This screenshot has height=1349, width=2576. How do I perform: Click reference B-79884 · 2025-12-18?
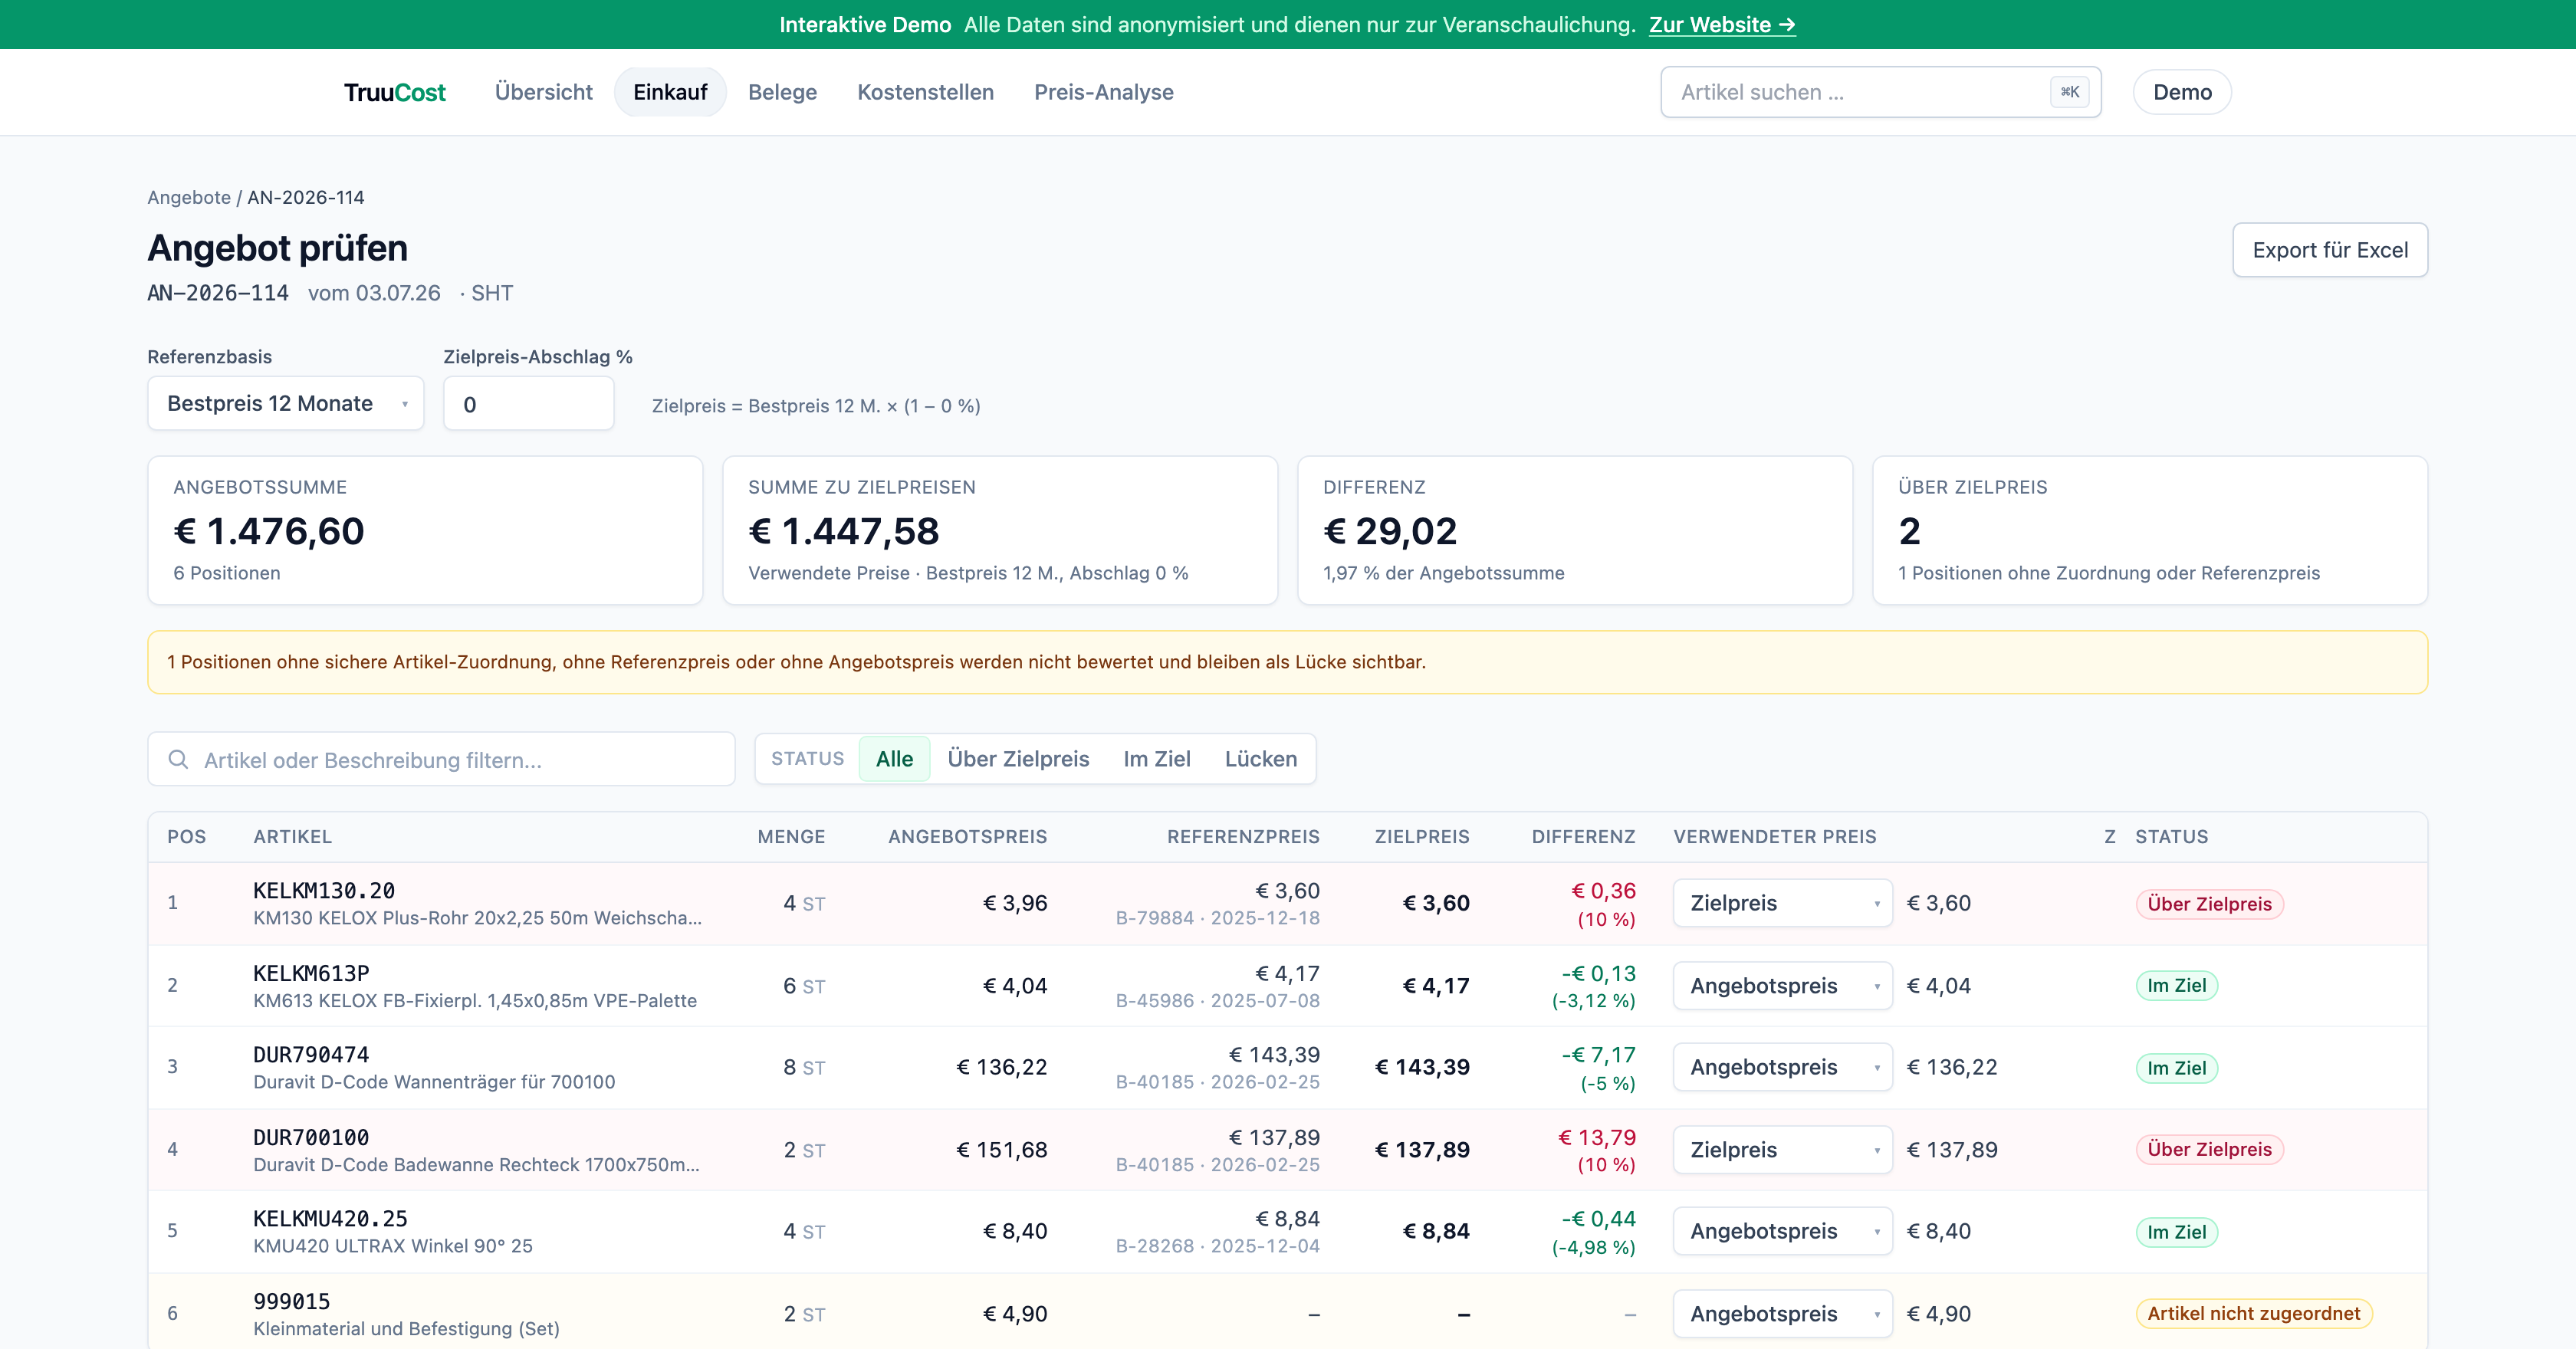tap(1217, 918)
